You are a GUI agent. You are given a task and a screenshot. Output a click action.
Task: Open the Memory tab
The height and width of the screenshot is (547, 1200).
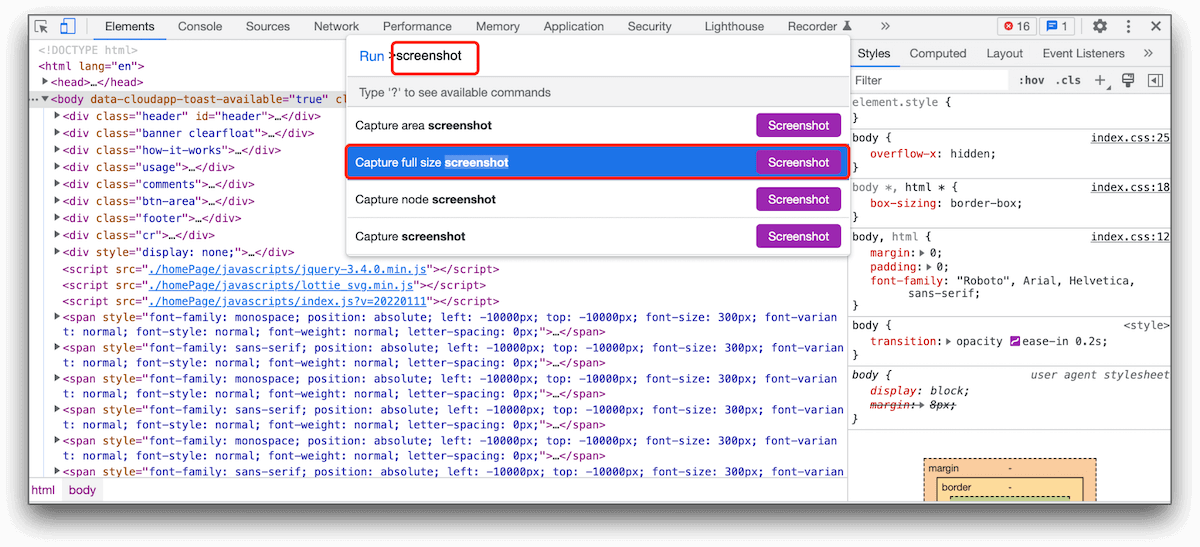497,27
